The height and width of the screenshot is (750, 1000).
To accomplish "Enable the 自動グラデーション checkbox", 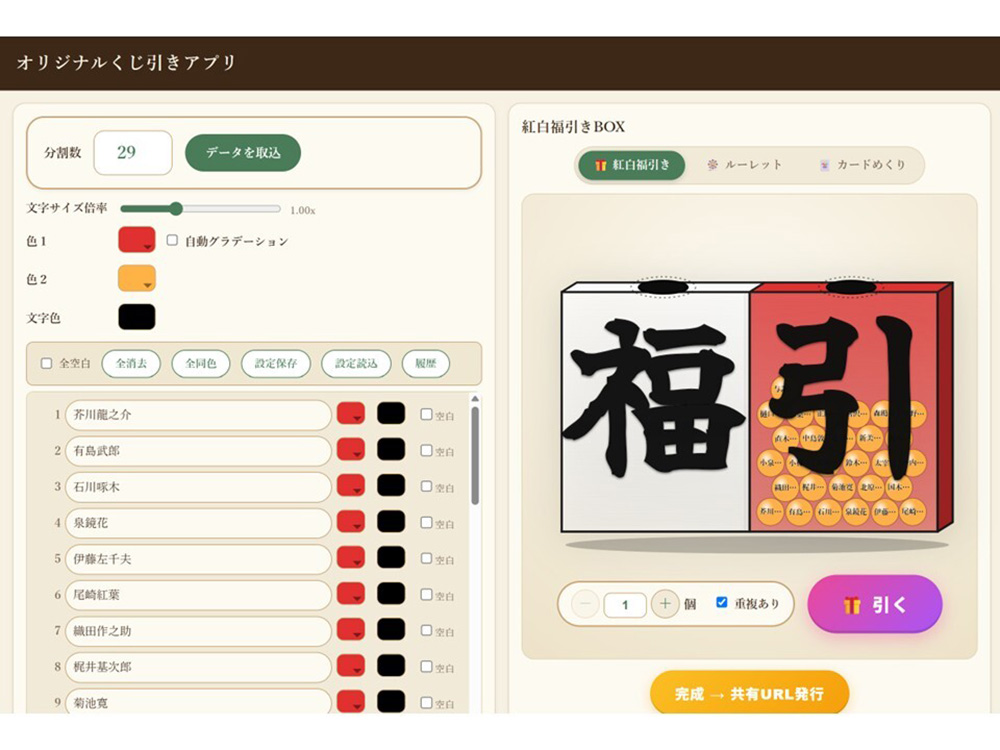I will [172, 240].
